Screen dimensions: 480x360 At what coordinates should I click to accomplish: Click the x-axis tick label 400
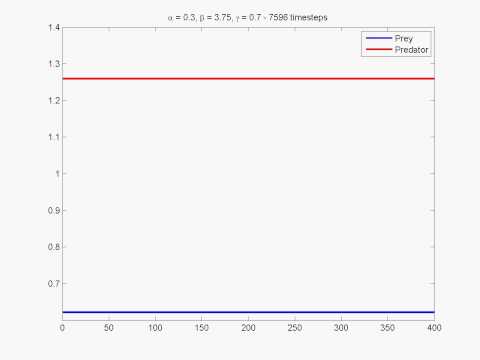pyautogui.click(x=434, y=328)
